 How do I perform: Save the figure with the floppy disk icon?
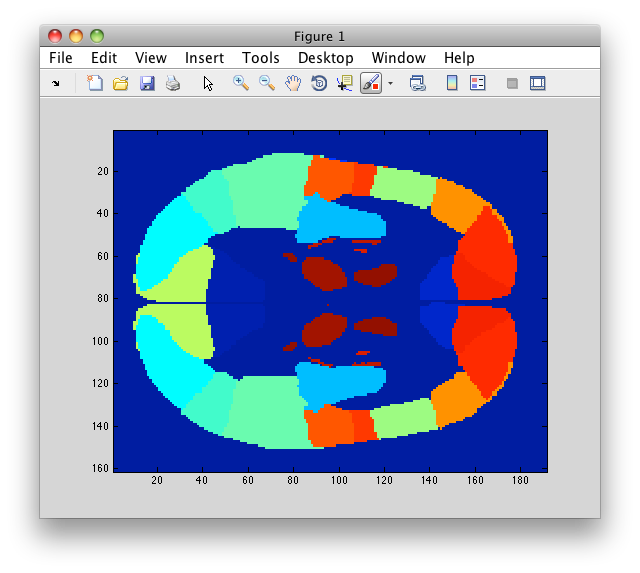147,83
